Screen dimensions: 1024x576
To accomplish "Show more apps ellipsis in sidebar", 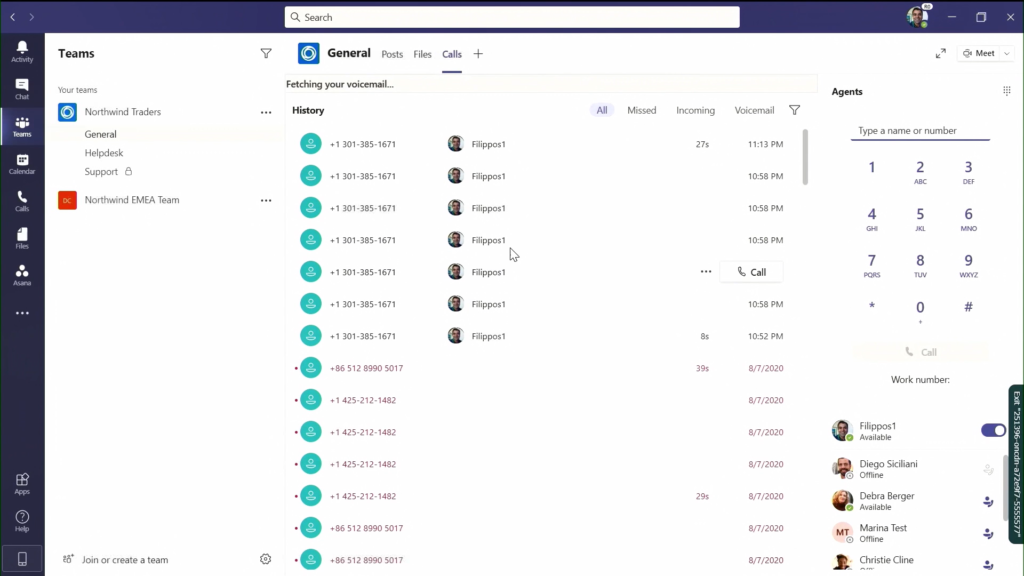I will pyautogui.click(x=22, y=313).
